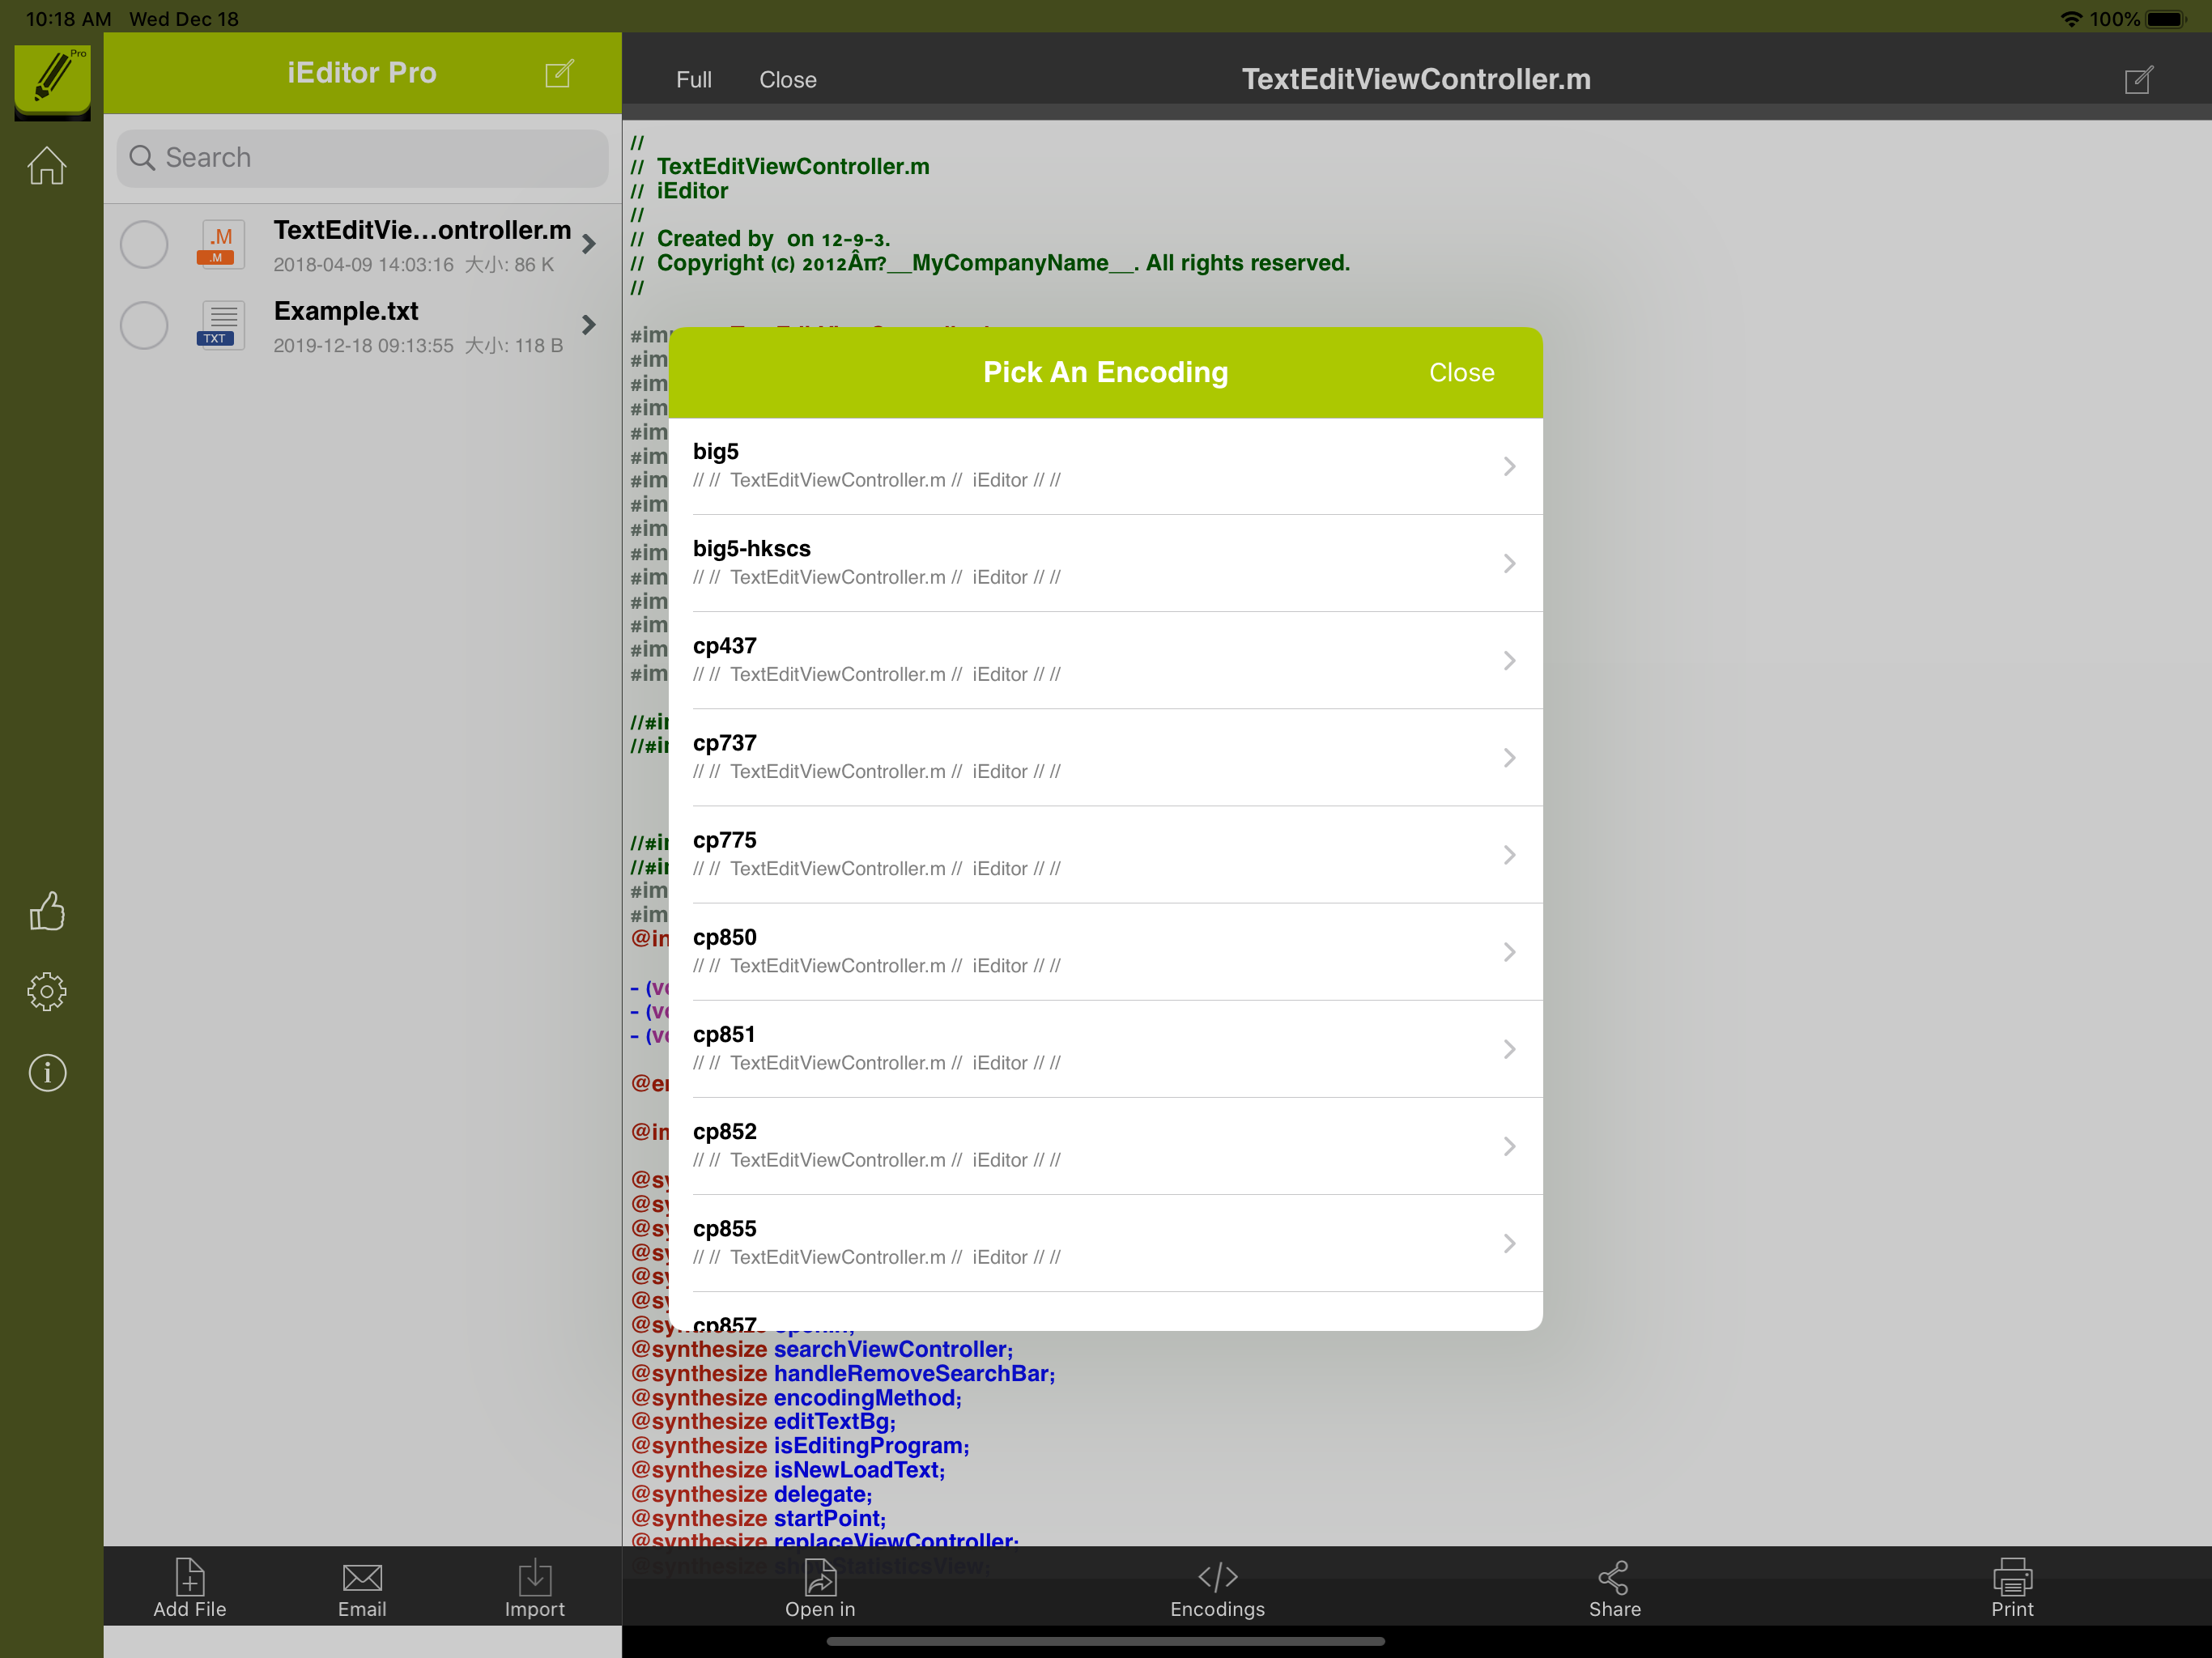Choose the cp855 encoding
2212x1658 pixels.
(x=1105, y=1242)
